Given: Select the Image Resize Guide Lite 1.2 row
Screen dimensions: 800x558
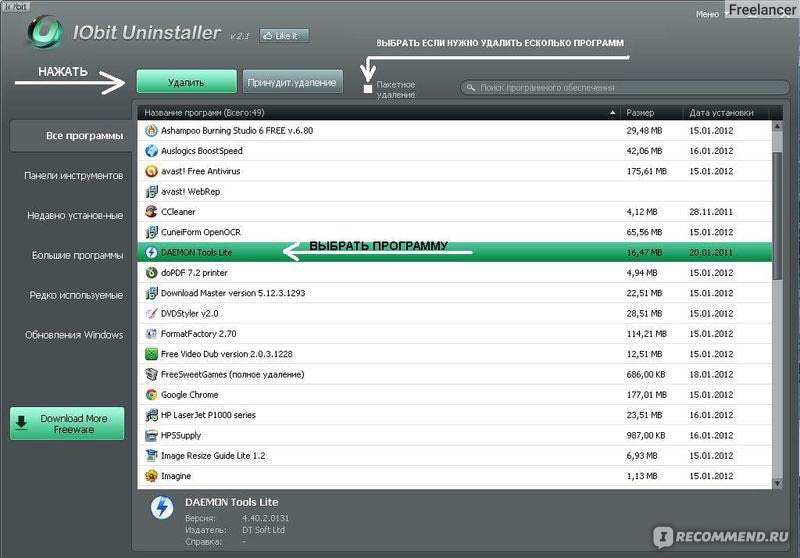Looking at the screenshot, I should coord(454,455).
